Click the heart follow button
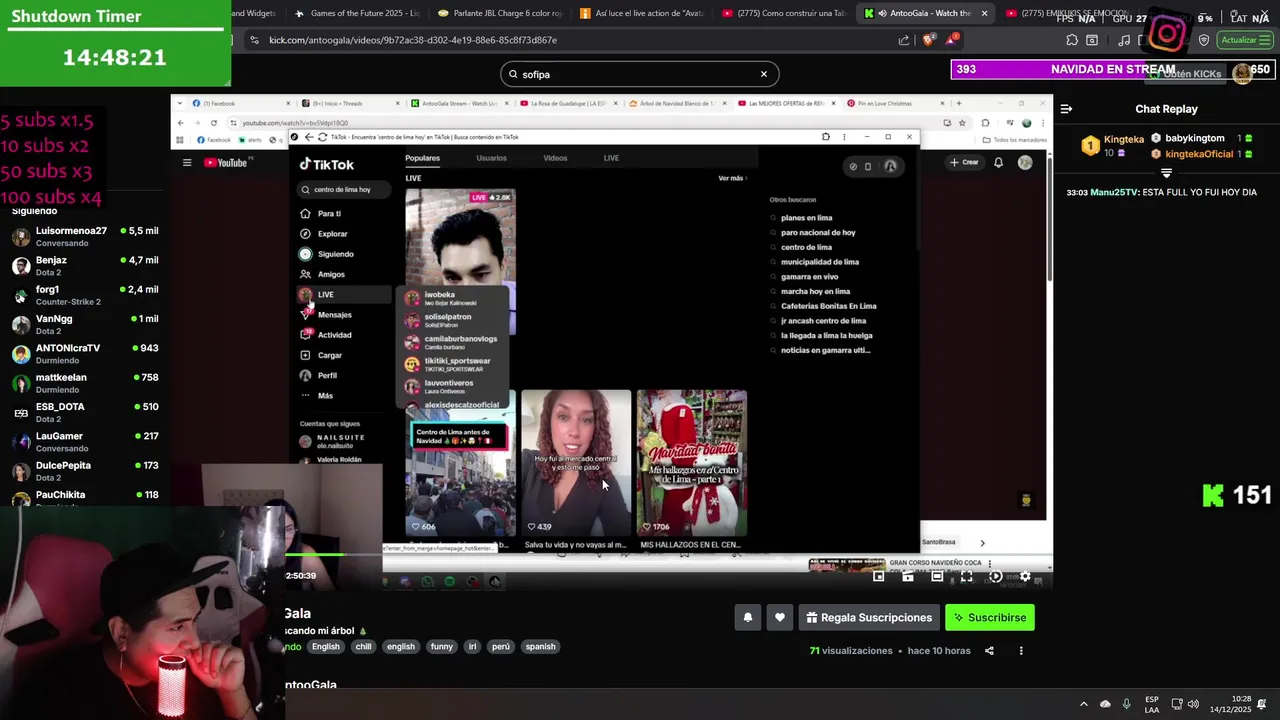 (780, 617)
